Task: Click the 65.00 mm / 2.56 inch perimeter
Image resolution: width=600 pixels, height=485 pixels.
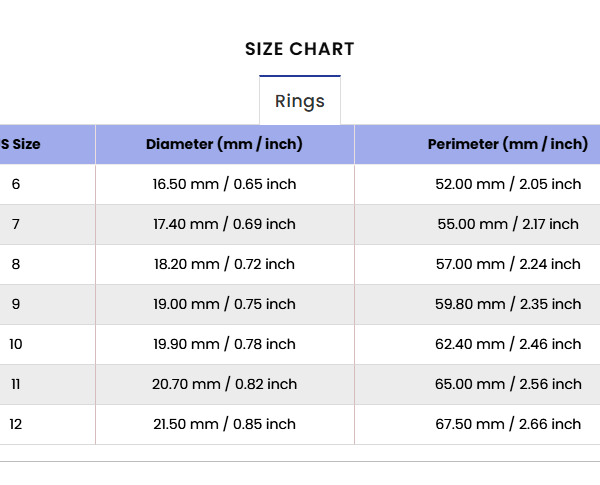Action: click(x=508, y=384)
